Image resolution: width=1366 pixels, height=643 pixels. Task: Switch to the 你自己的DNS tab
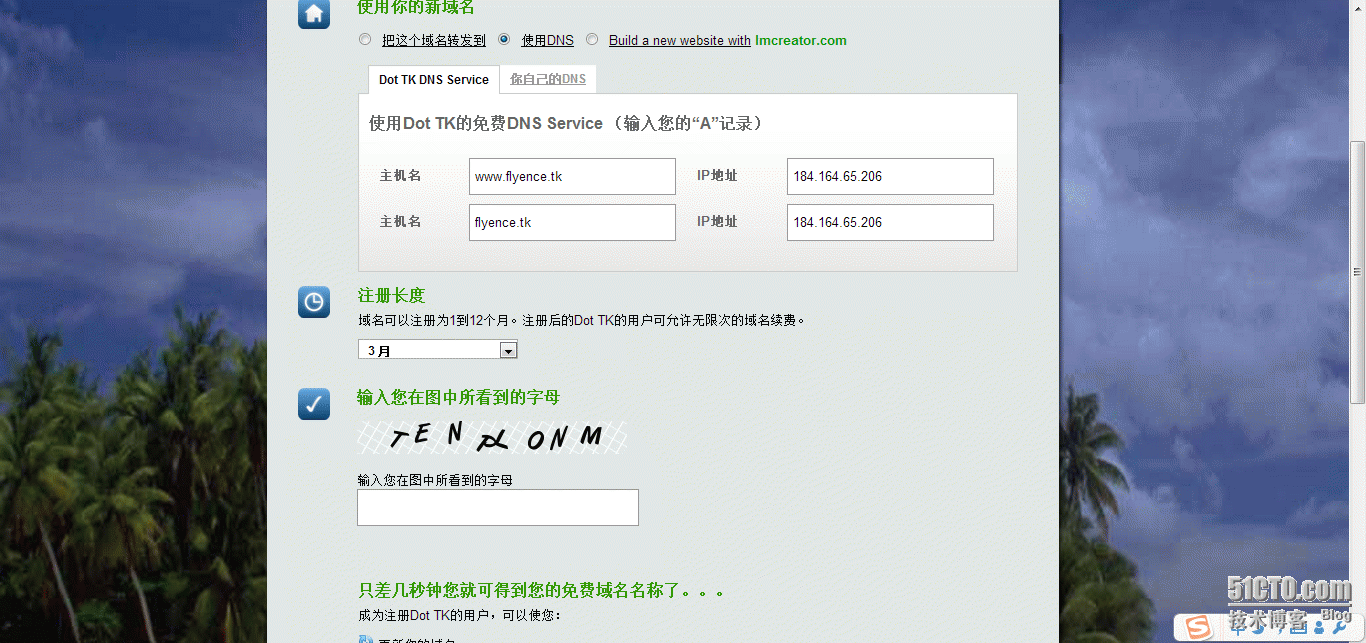tap(547, 79)
